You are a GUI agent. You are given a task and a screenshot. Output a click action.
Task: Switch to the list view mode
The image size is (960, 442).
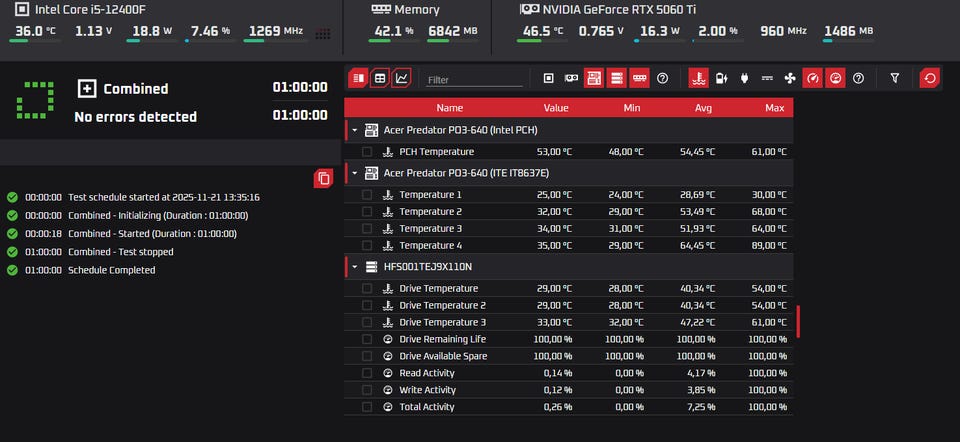point(359,78)
